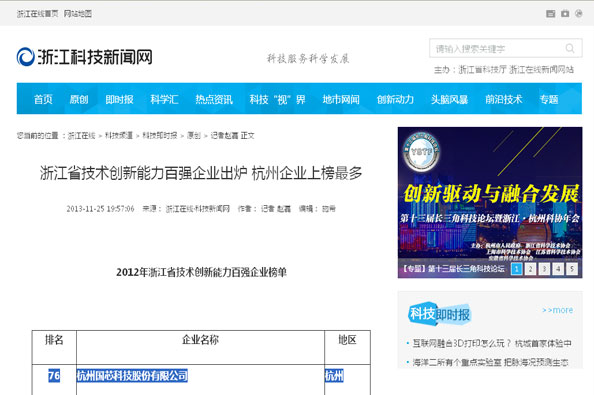594x395 pixels.
Task: Open the 头脑风暴 navigation item
Action: 449,99
